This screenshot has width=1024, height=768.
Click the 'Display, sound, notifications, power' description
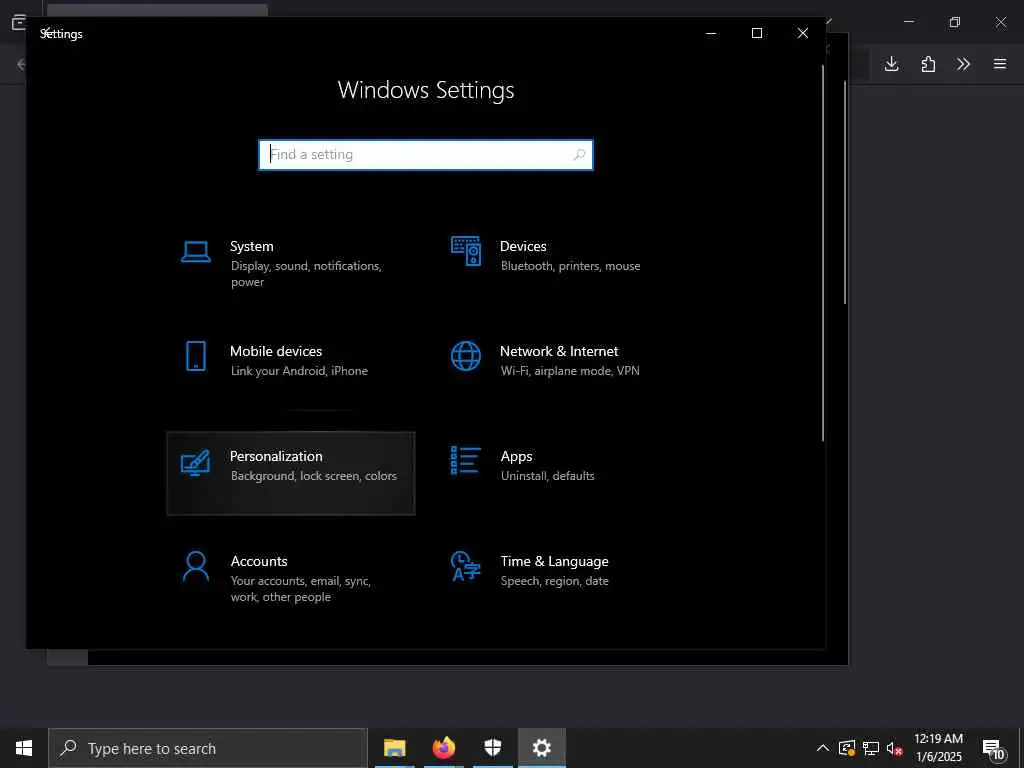(x=306, y=274)
